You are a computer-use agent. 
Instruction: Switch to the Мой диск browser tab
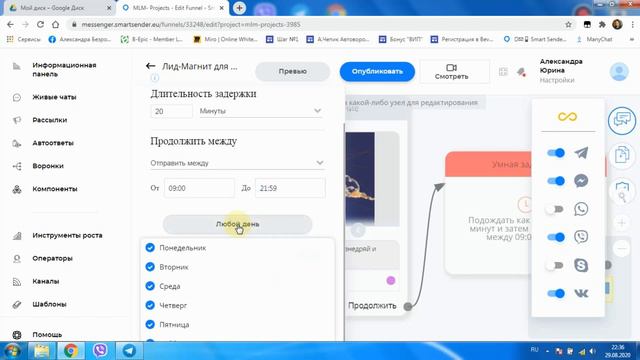pyautogui.click(x=59, y=8)
